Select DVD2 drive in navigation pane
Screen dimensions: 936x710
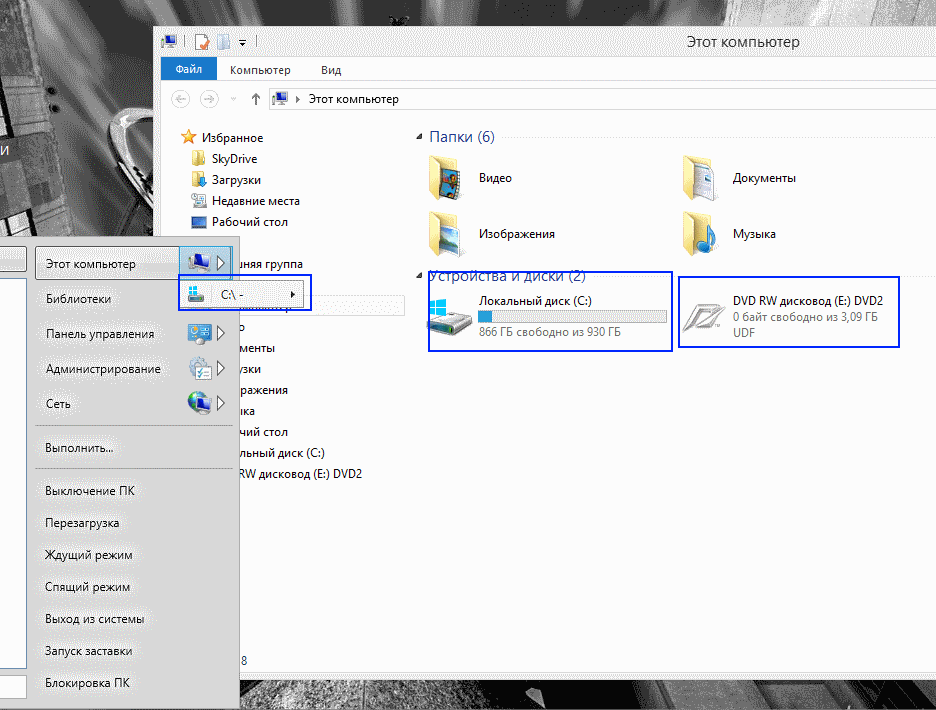pos(300,474)
